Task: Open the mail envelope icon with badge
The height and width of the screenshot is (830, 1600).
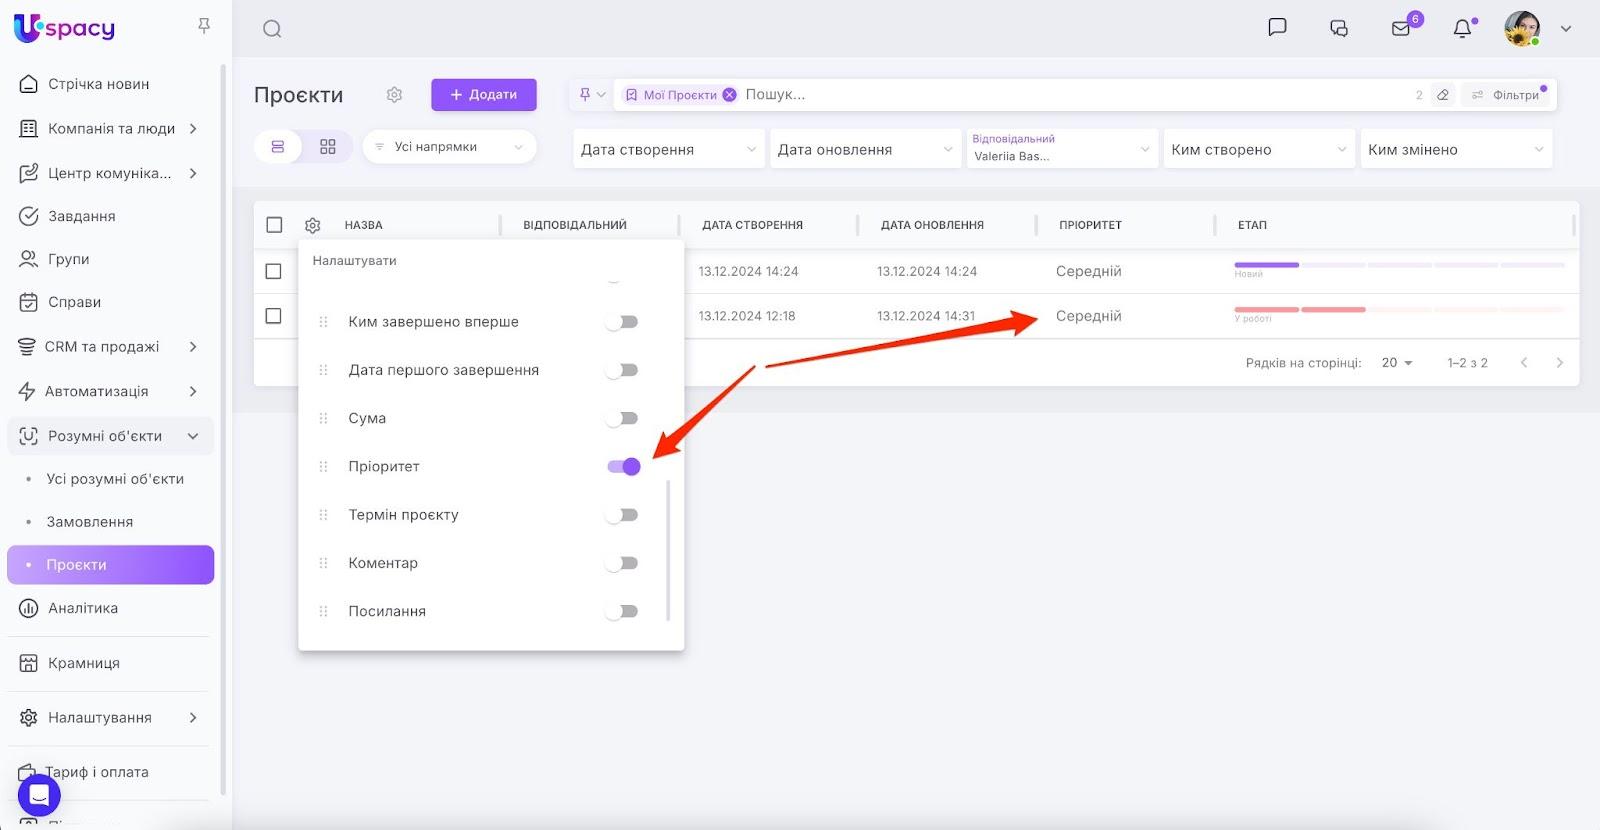Action: (x=1401, y=28)
